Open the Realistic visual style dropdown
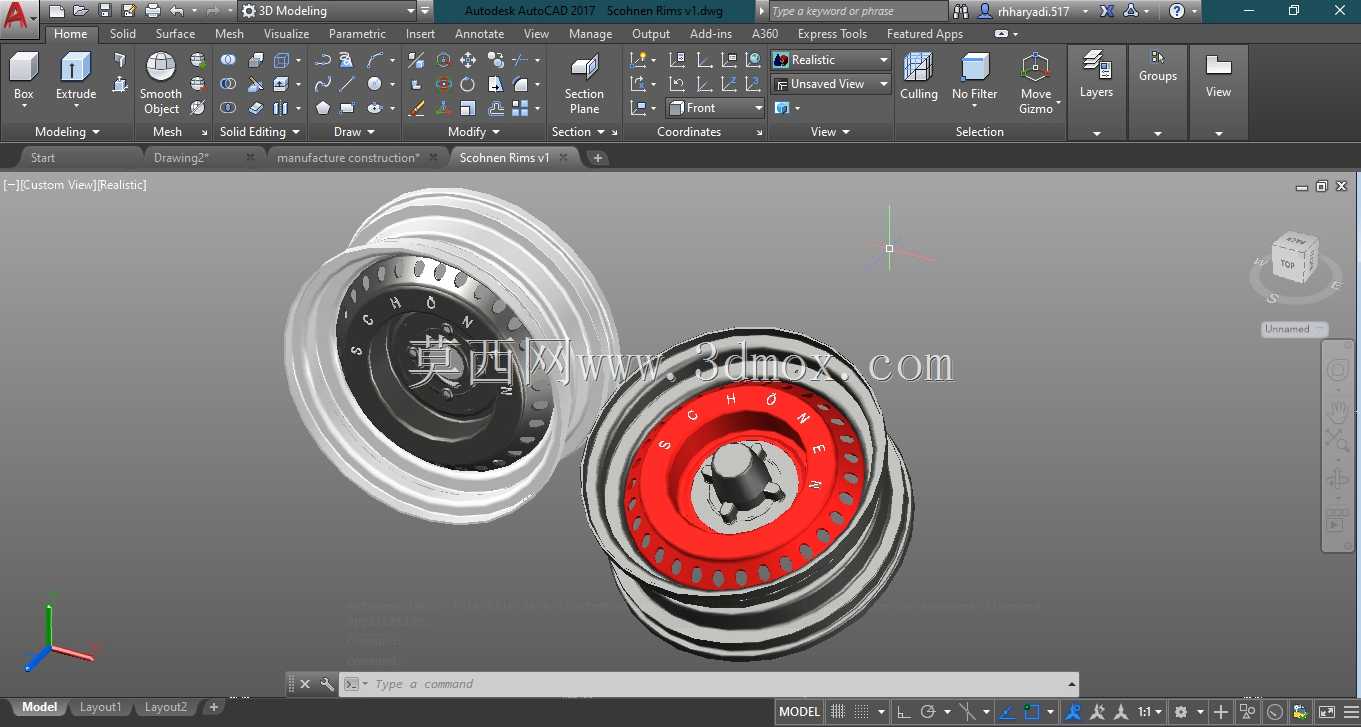The image size is (1361, 727). tap(830, 60)
